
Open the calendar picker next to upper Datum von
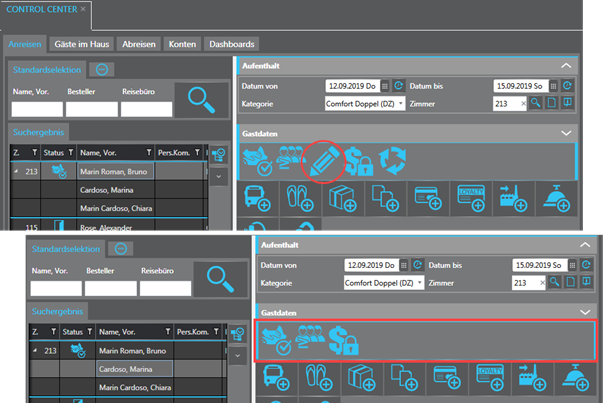(x=385, y=86)
